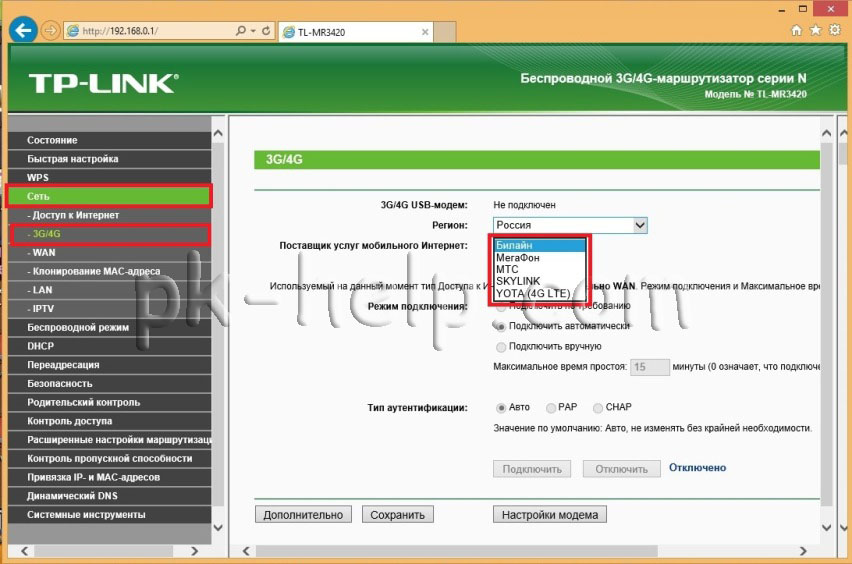Select Подключить автоматически radio button
The image size is (852, 564).
click(x=501, y=327)
